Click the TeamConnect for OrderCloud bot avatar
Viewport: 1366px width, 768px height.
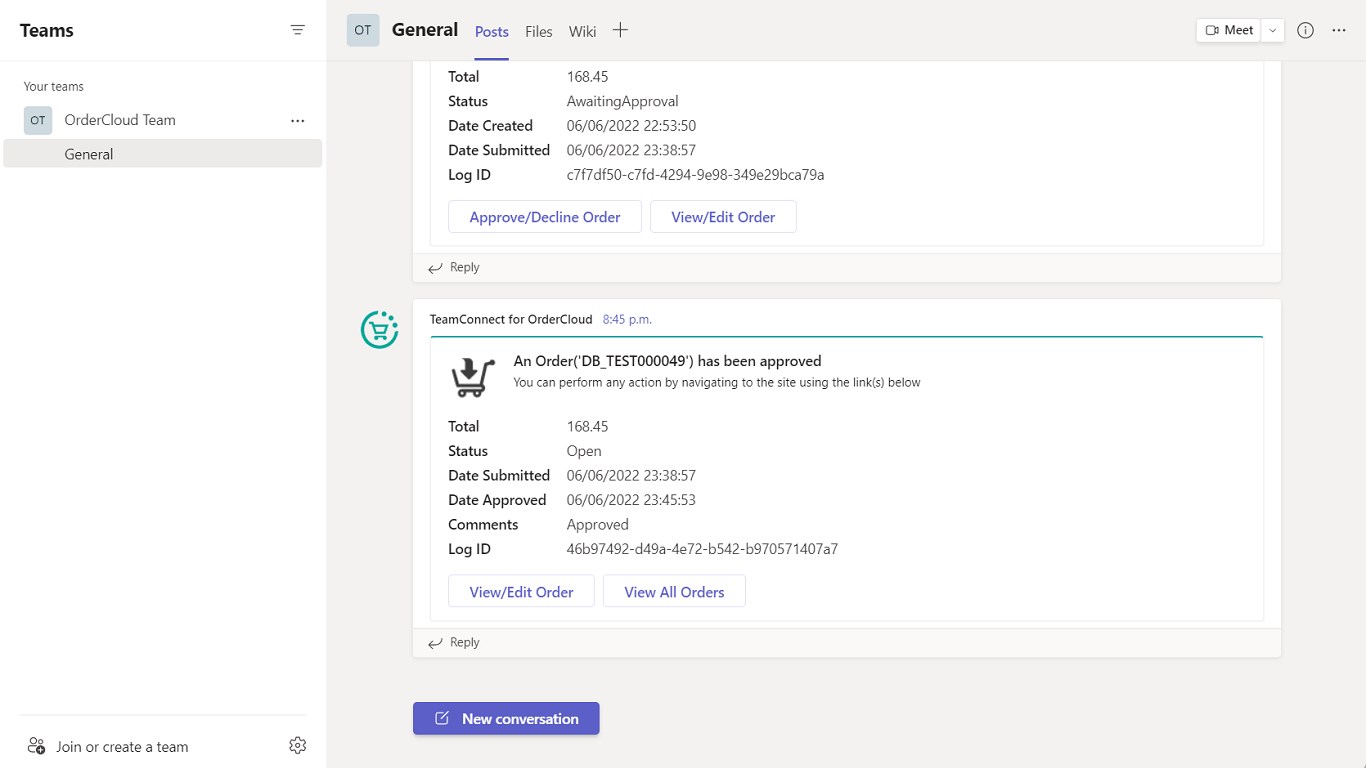[x=379, y=330]
